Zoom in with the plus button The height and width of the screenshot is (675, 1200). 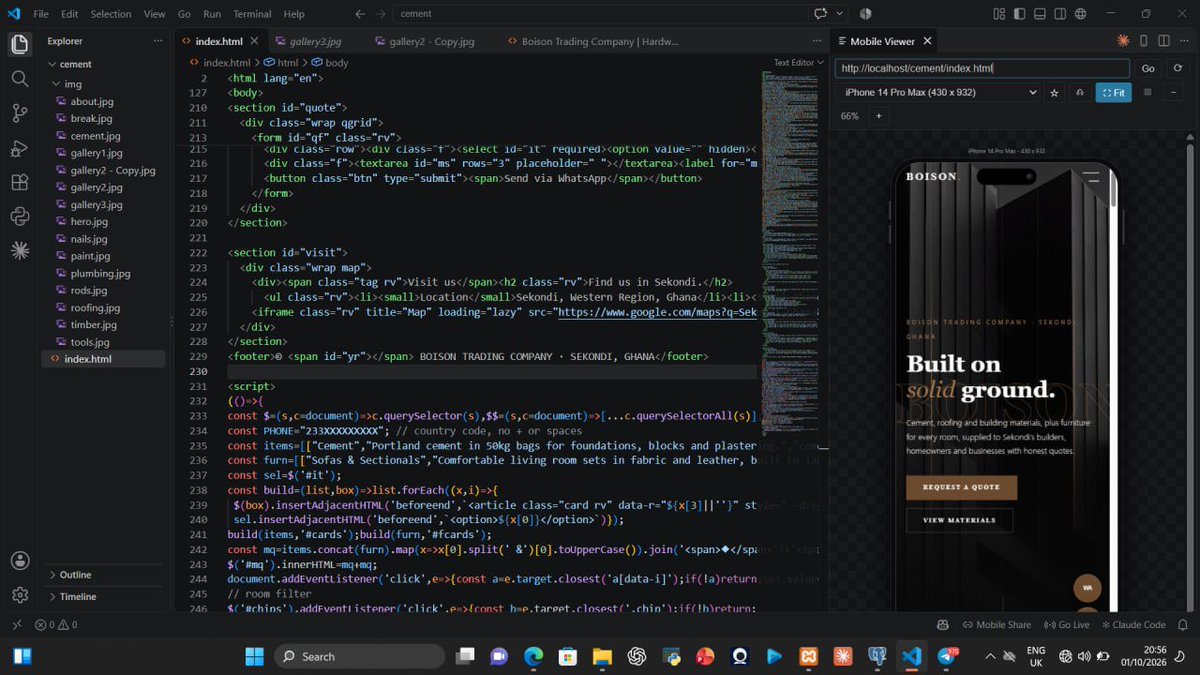879,116
